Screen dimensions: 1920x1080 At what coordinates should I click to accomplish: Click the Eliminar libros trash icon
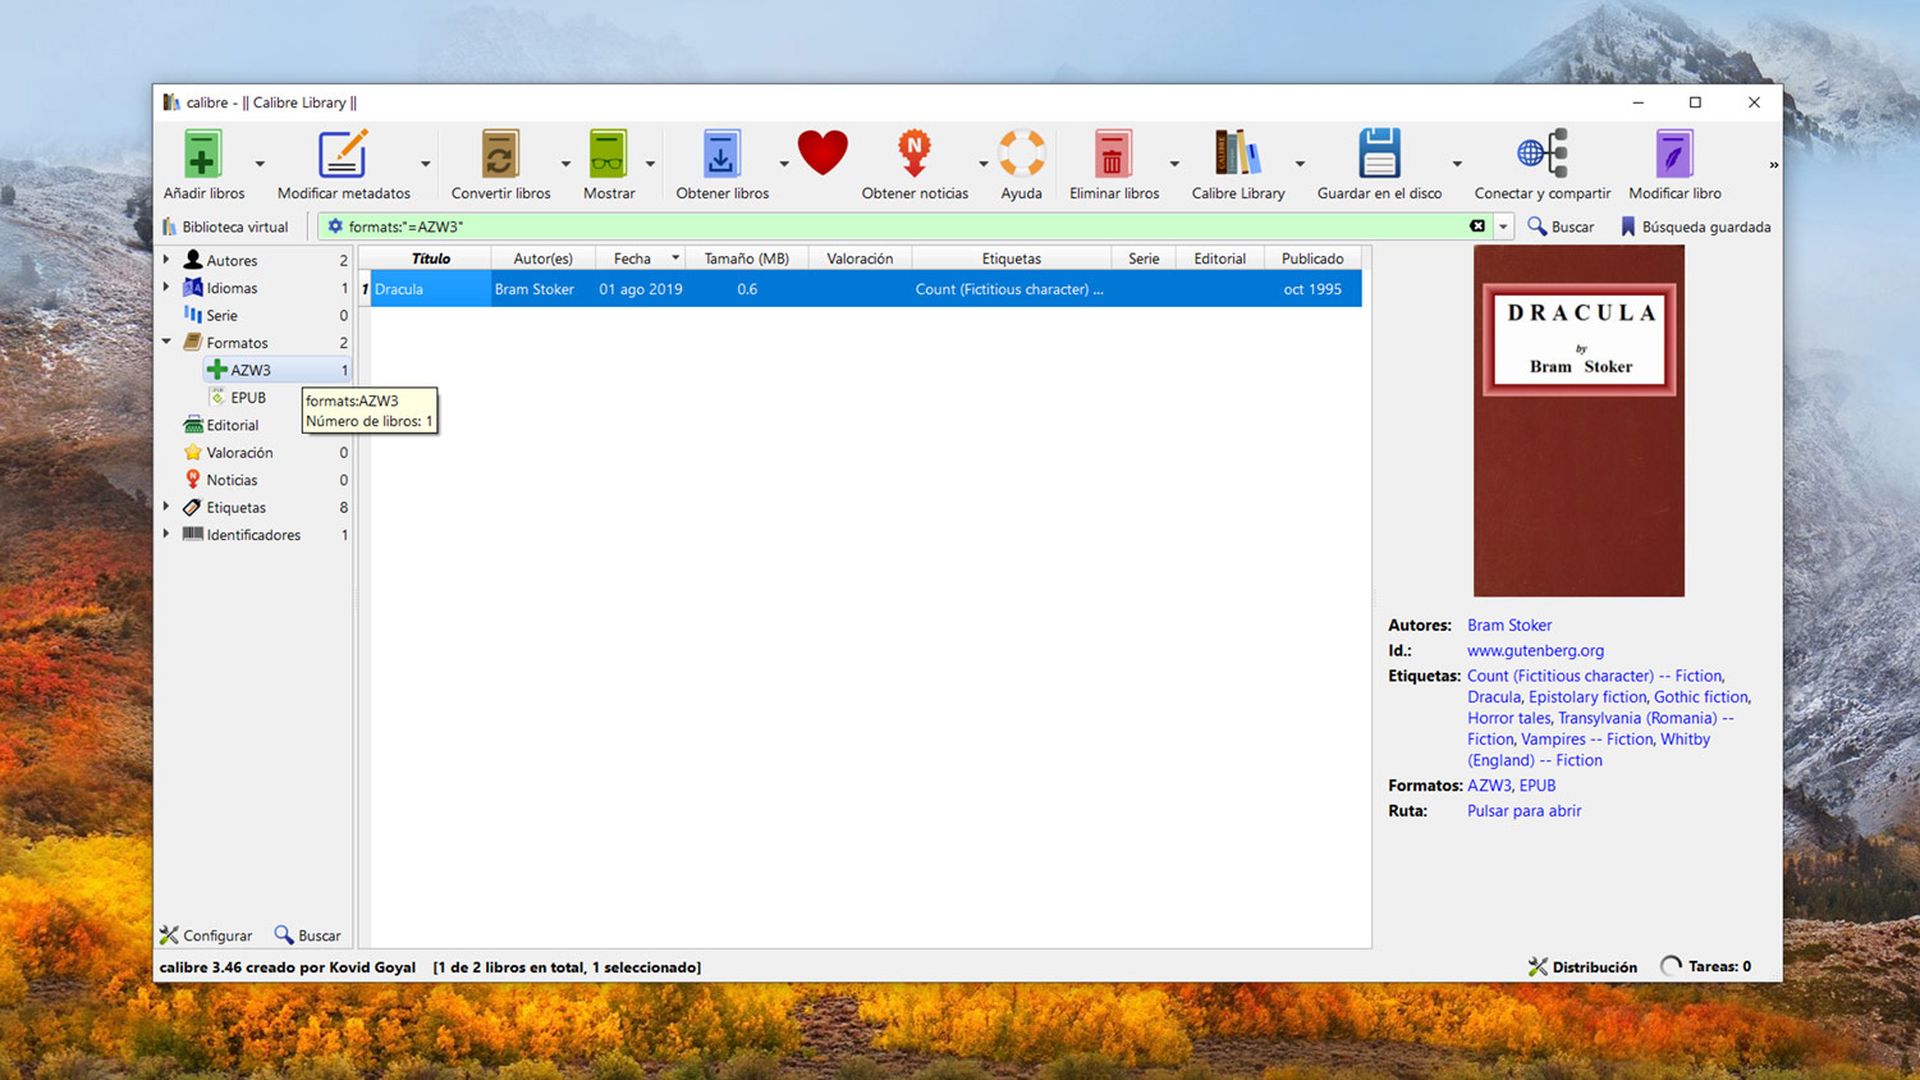coord(1113,155)
